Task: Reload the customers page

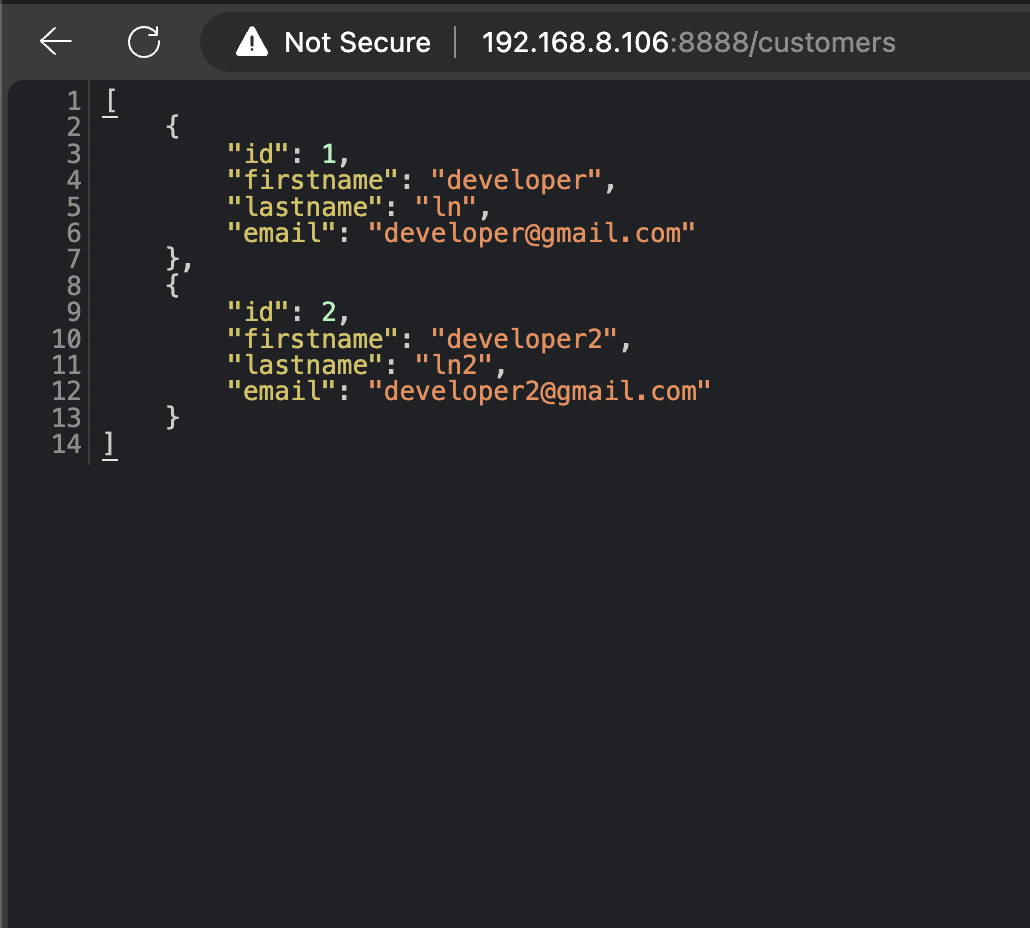Action: 144,42
